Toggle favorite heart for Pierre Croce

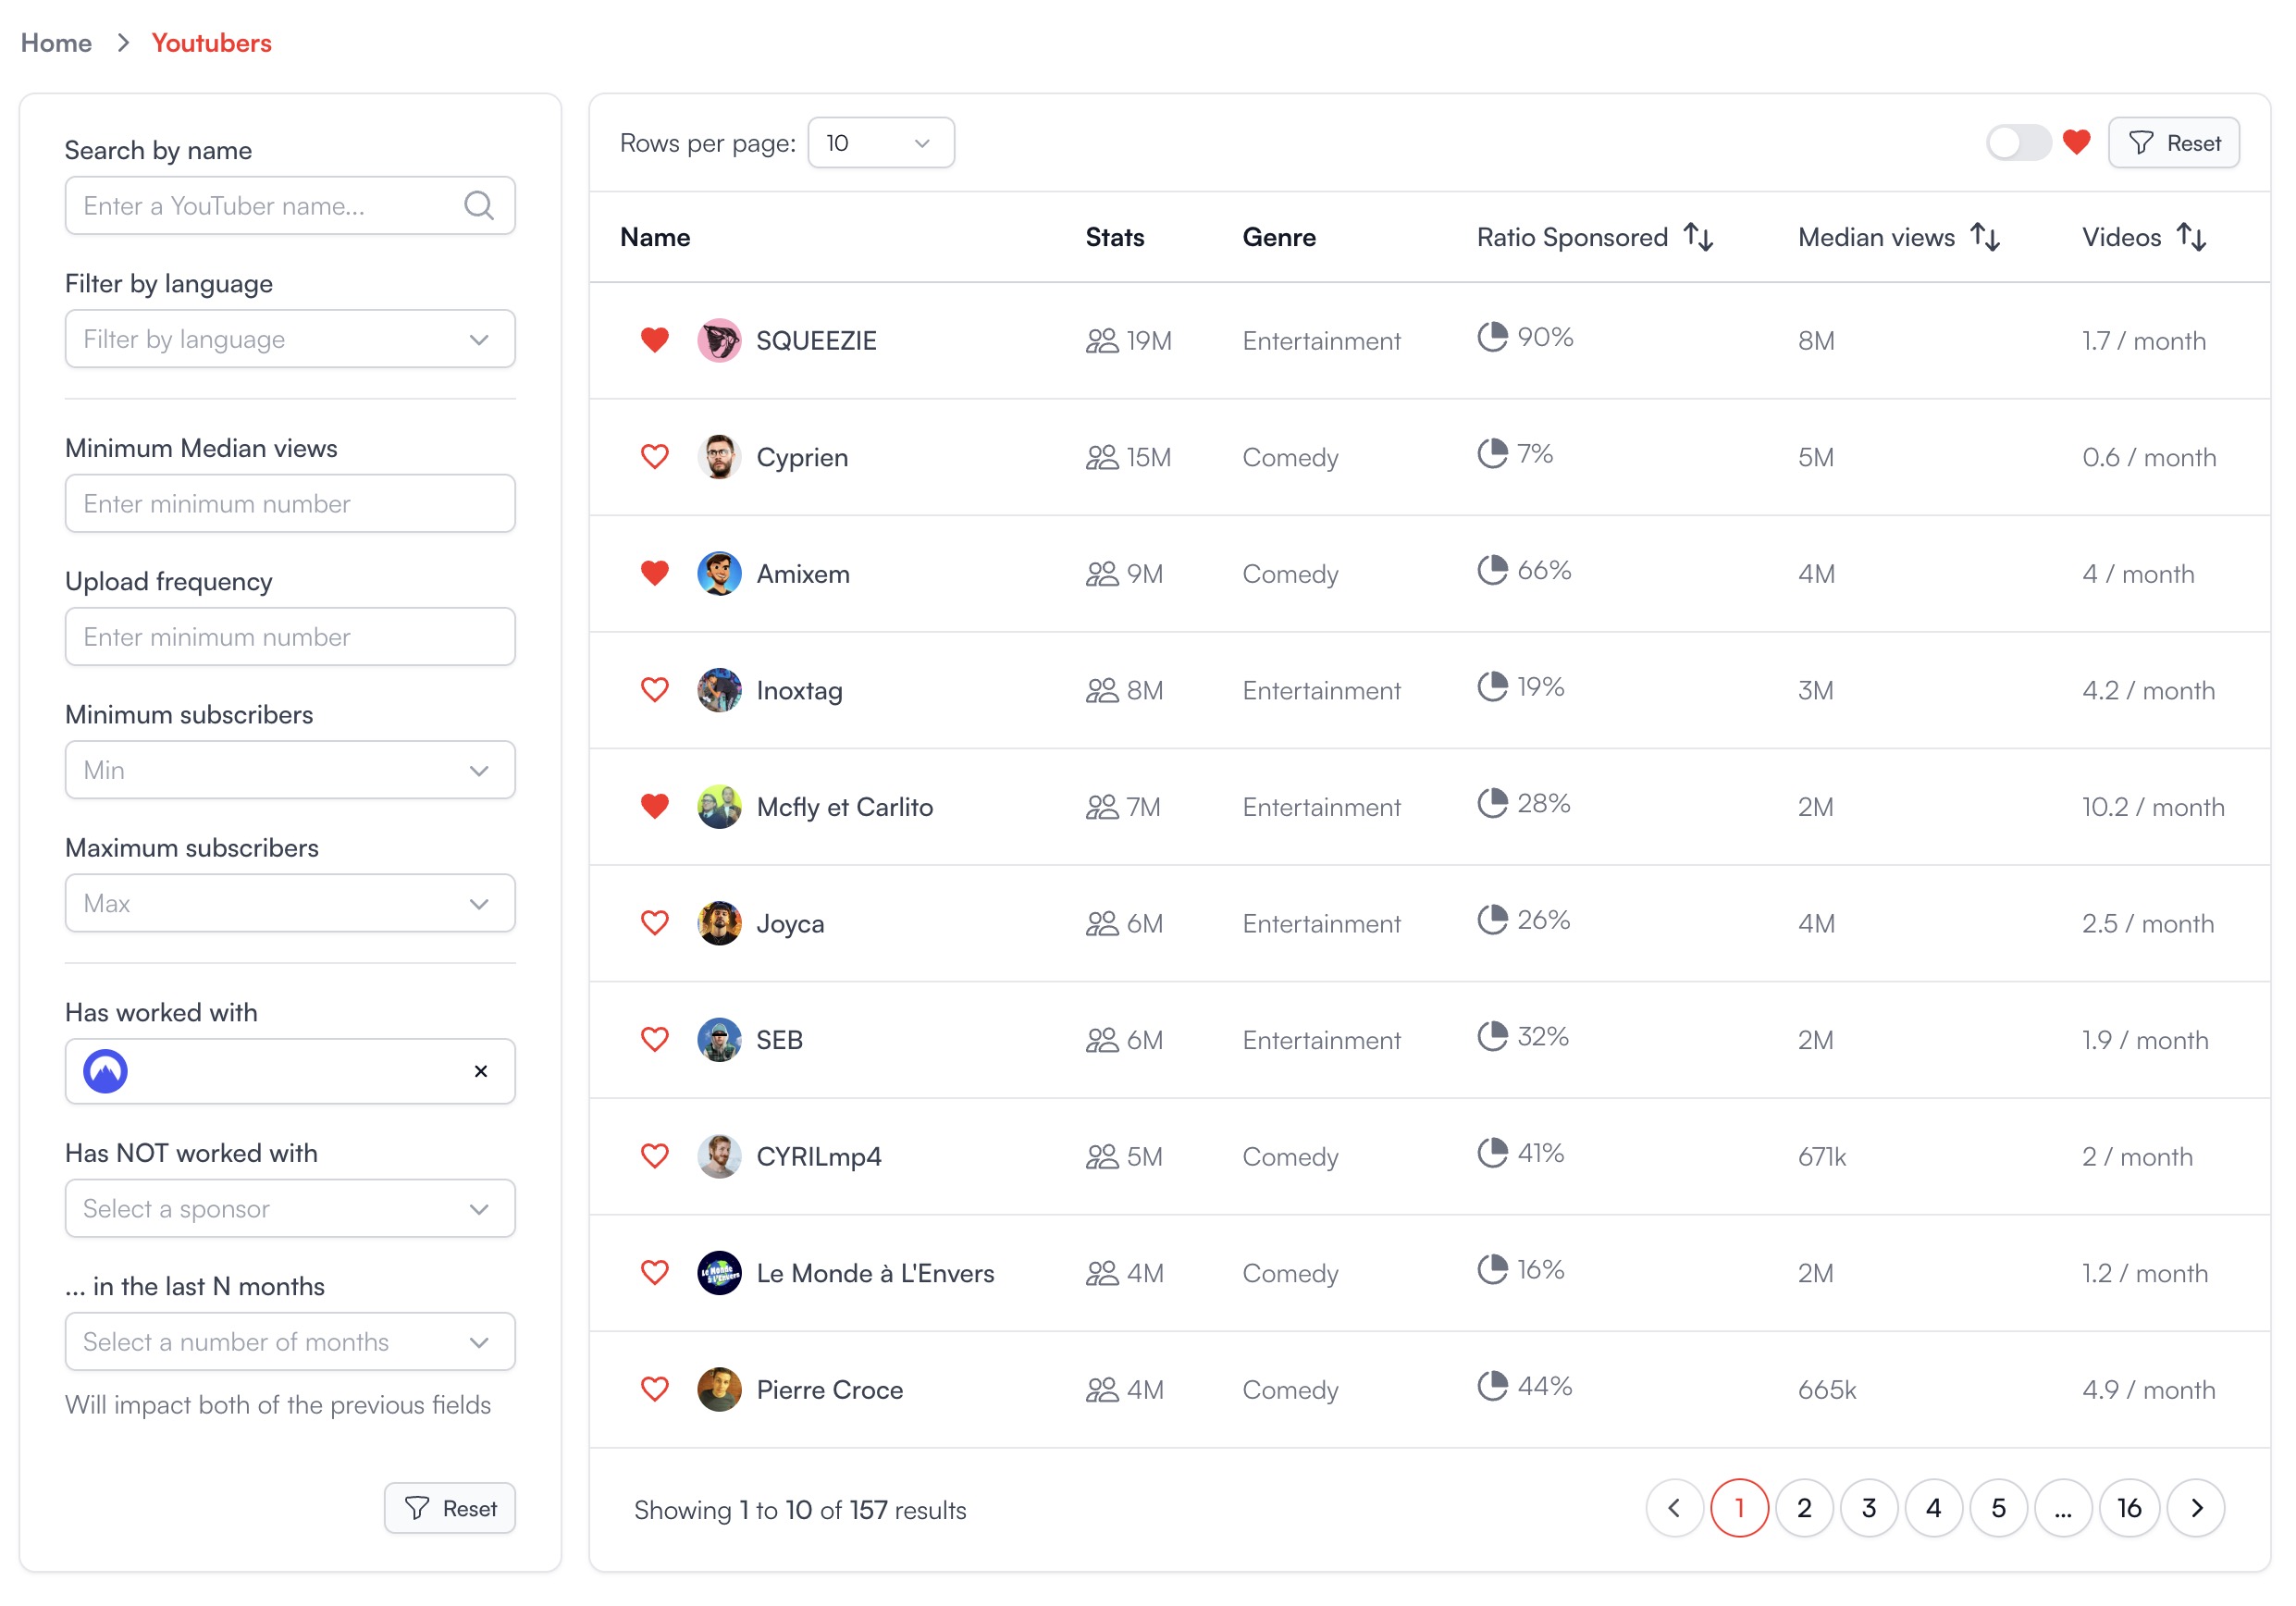(654, 1389)
